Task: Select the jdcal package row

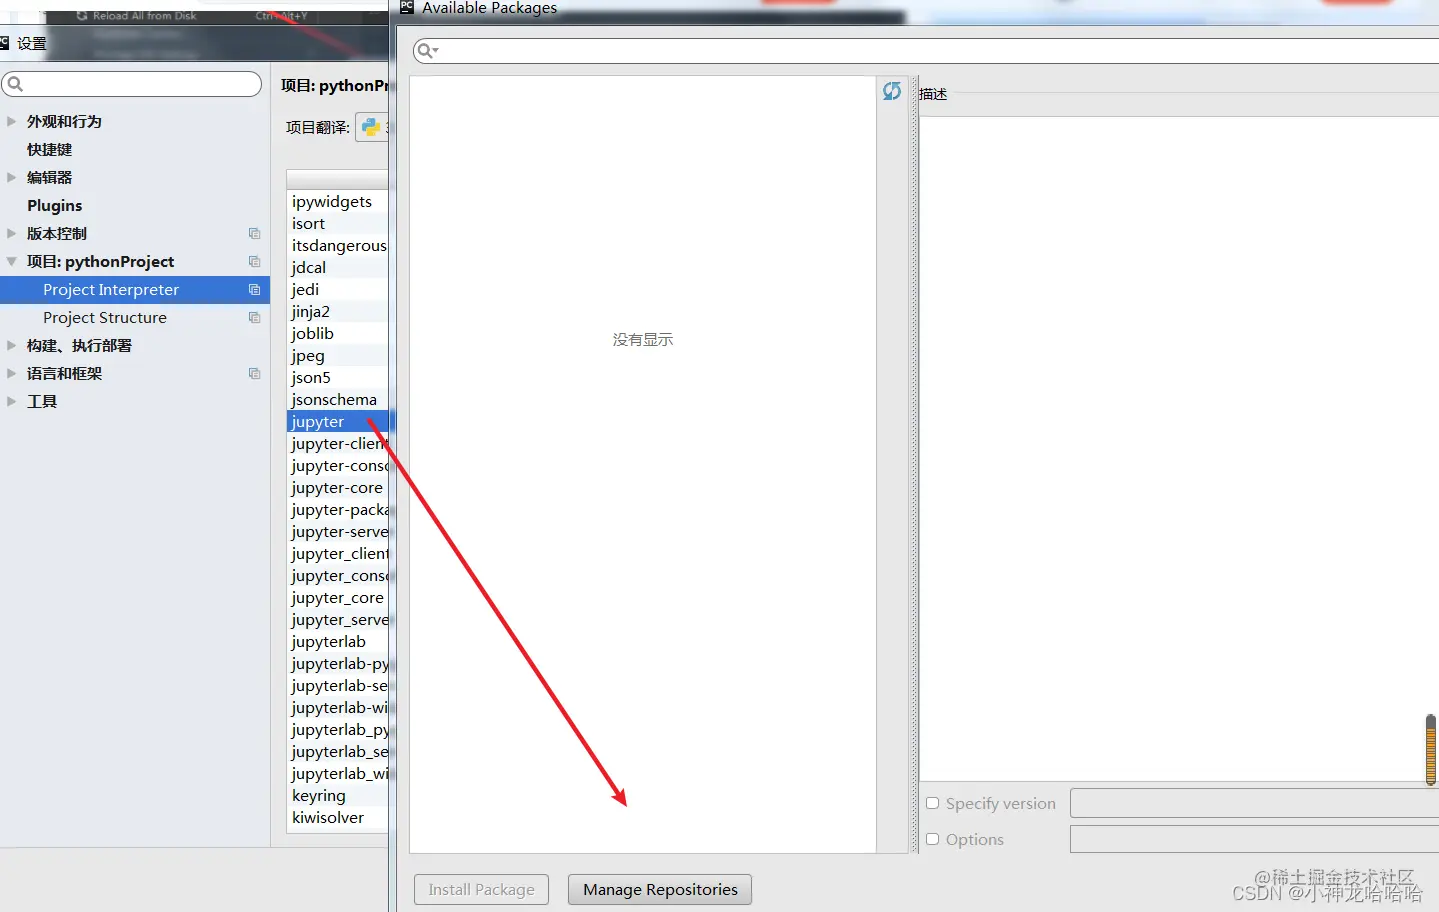Action: point(337,267)
